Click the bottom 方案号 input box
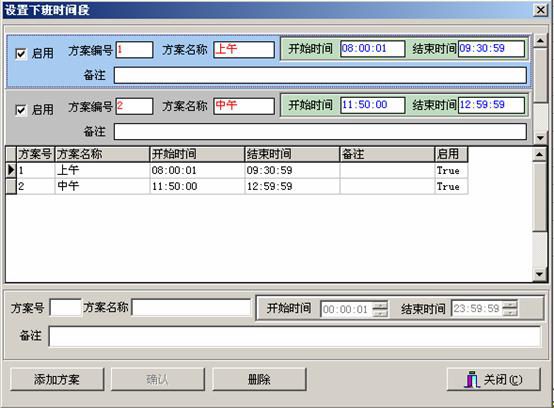554x408 pixels. (66, 307)
